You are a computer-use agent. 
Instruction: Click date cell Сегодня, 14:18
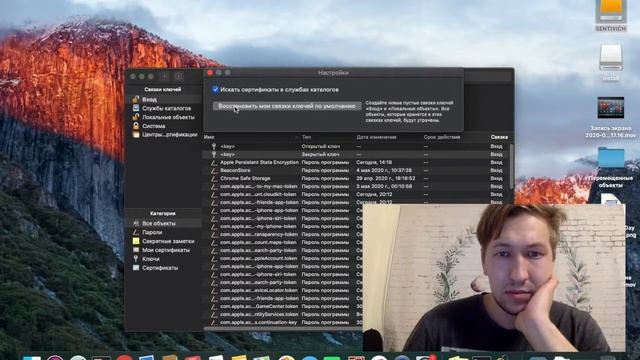click(x=374, y=162)
